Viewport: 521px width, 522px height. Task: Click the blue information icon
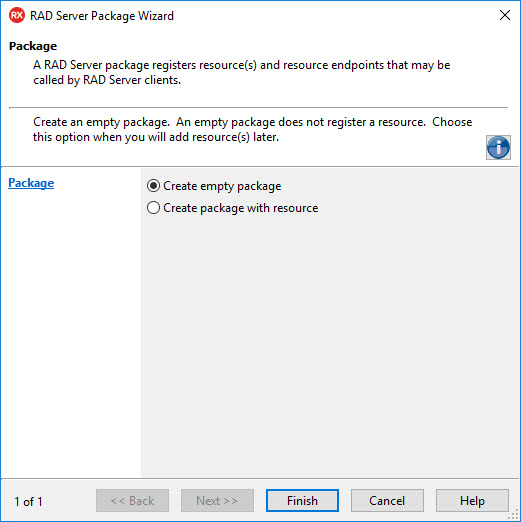tap(498, 147)
